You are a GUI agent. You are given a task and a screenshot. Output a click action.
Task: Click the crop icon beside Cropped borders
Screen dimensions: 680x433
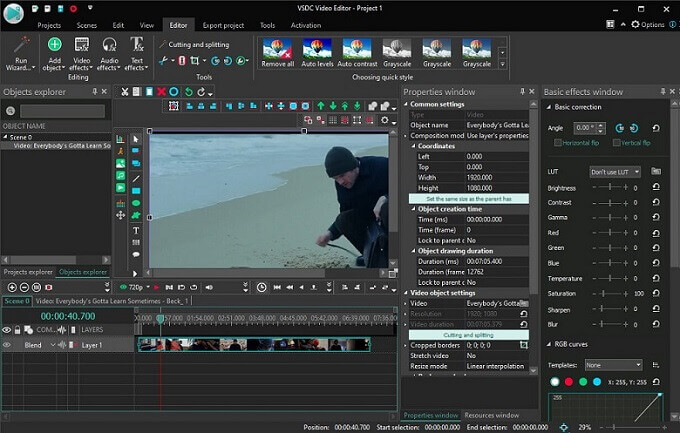click(524, 345)
